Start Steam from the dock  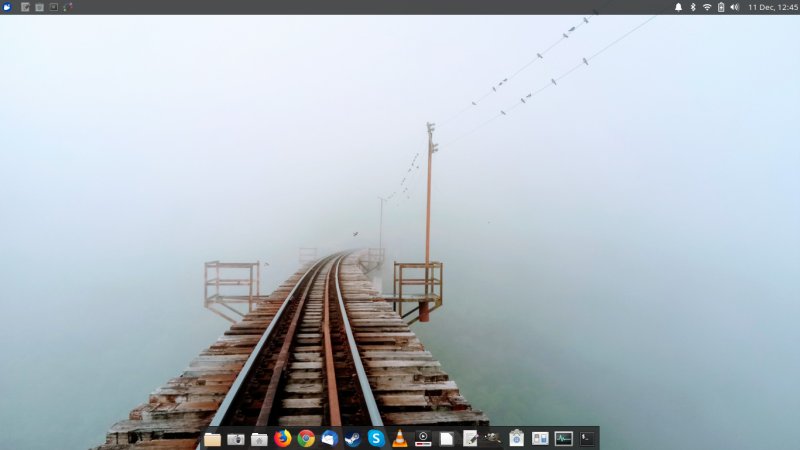(x=352, y=438)
